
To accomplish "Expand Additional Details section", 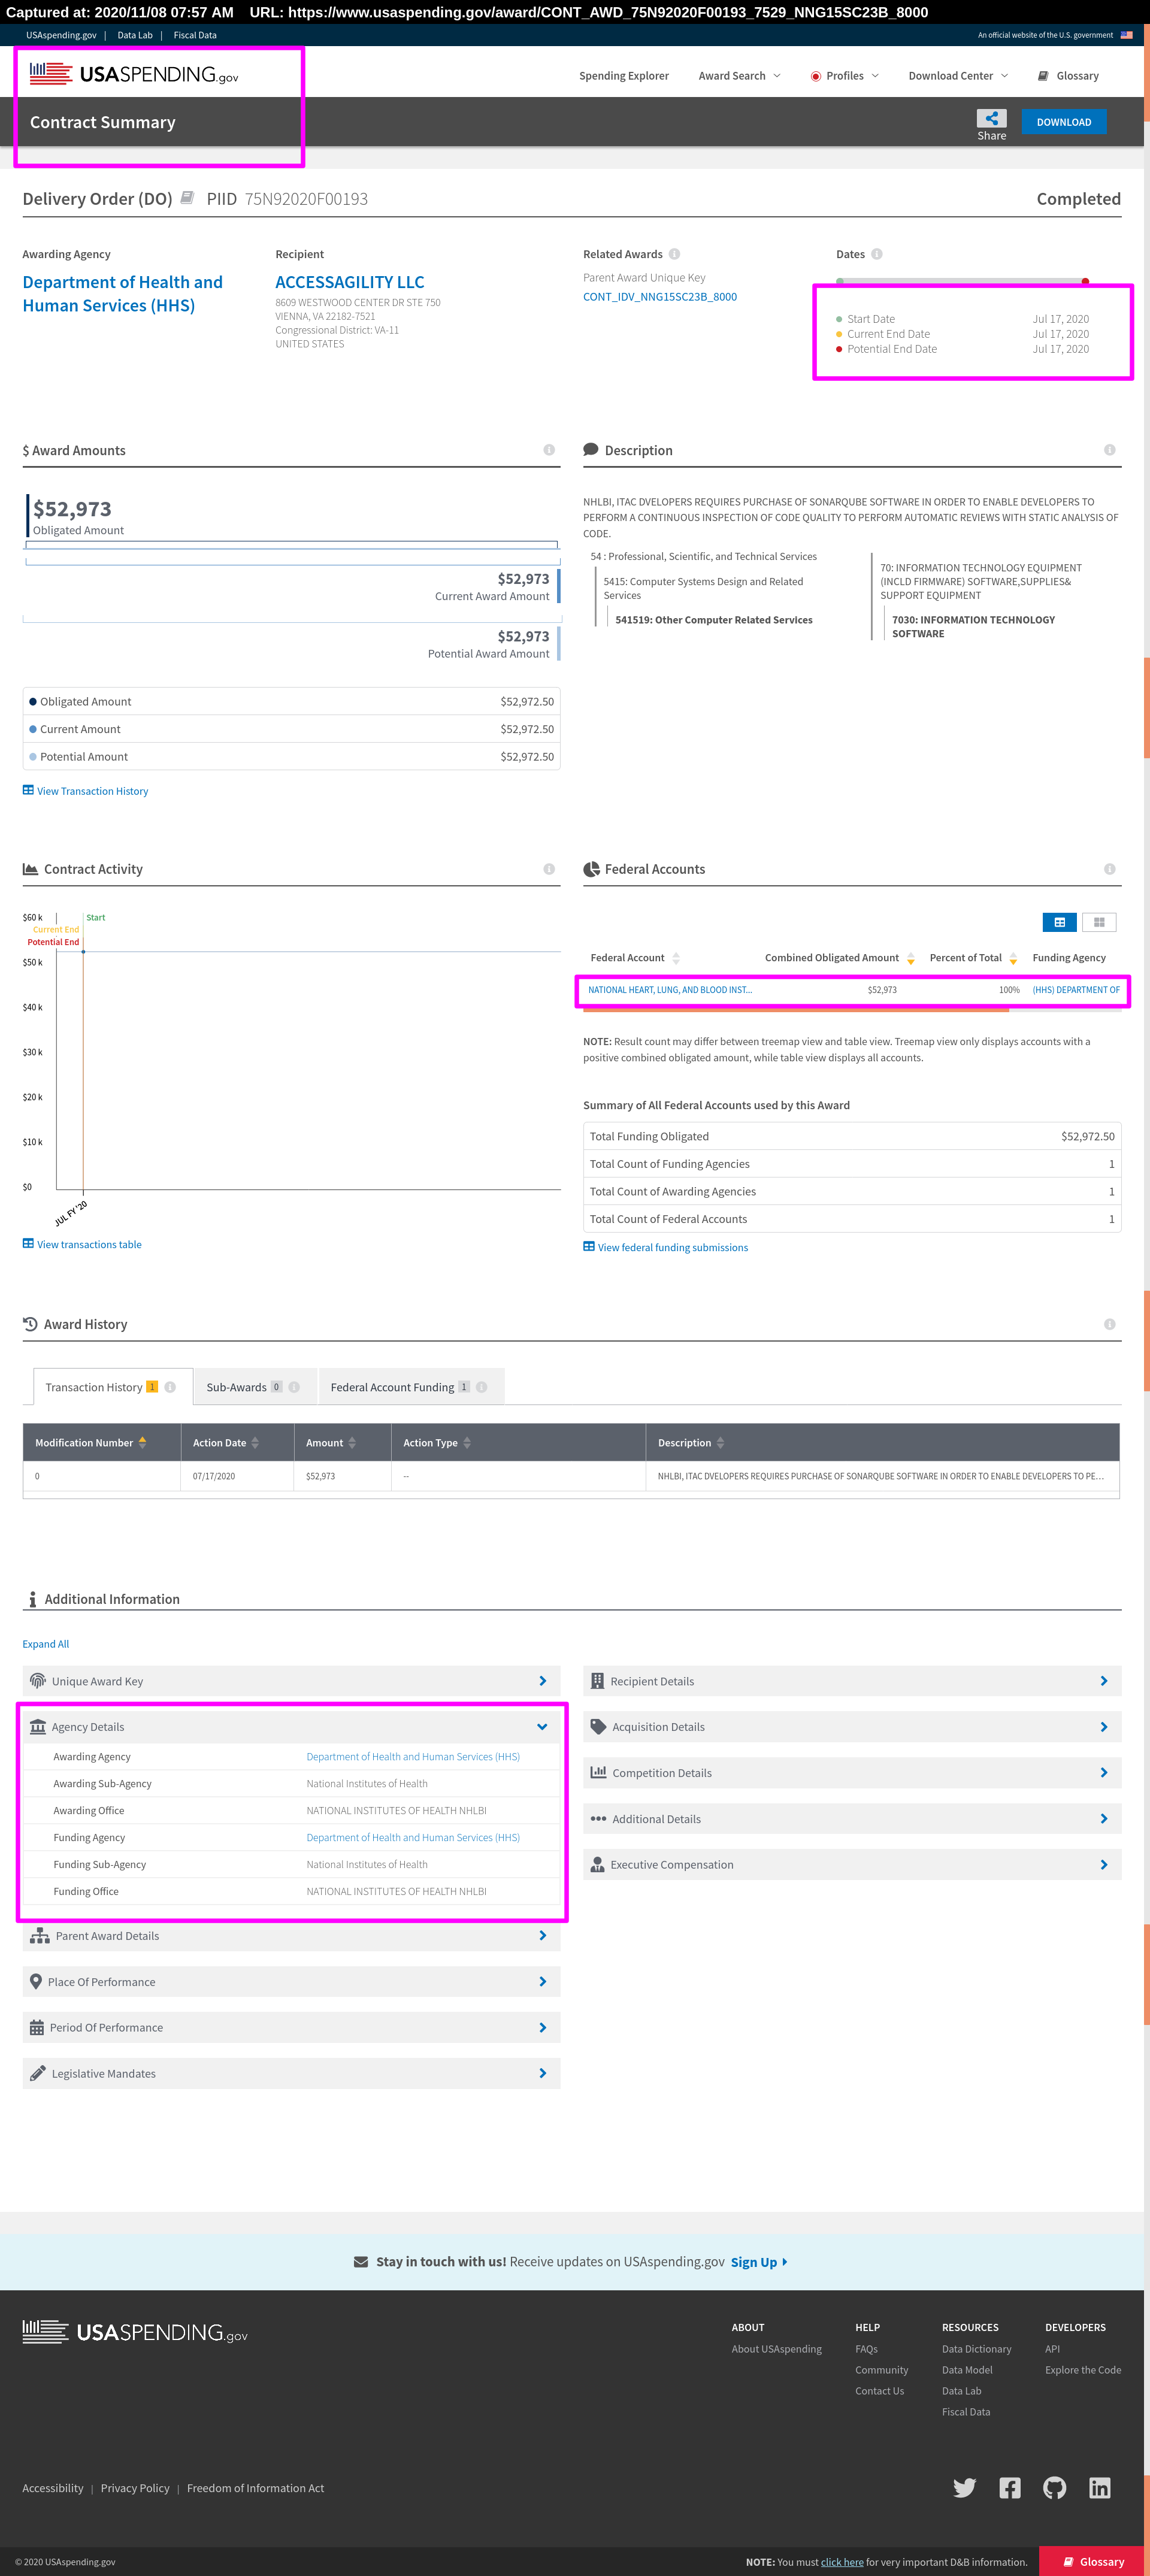I will [852, 1819].
